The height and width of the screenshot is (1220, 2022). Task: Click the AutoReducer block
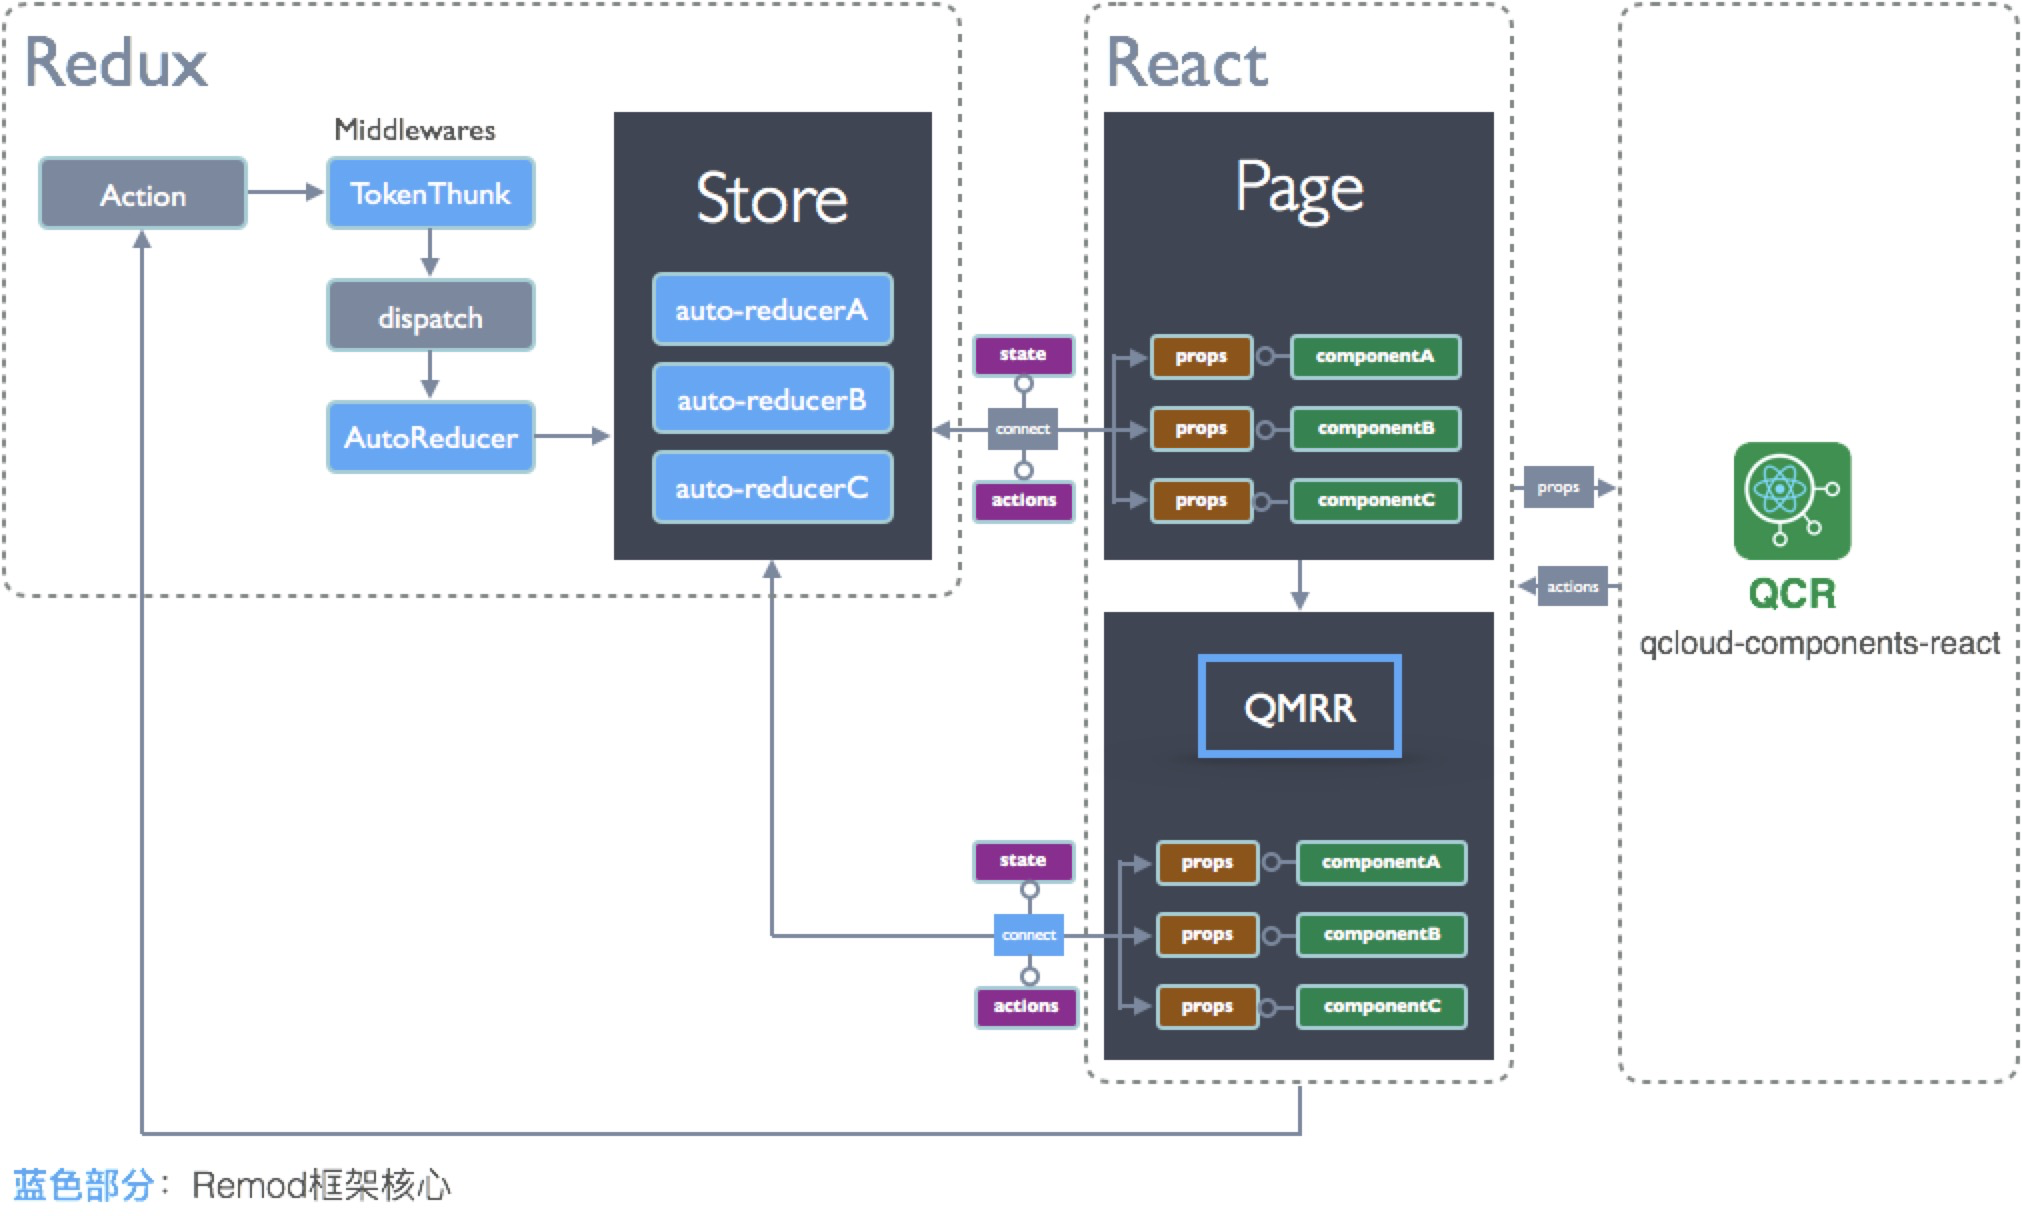(430, 437)
